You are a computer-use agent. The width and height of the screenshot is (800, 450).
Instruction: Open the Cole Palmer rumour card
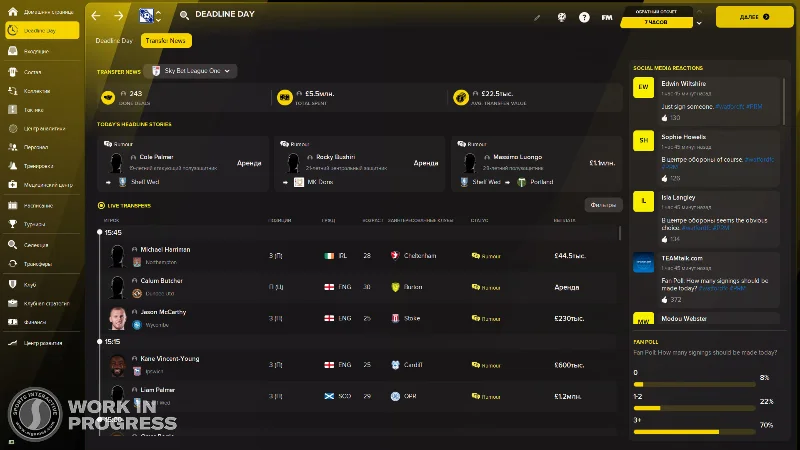click(x=183, y=164)
